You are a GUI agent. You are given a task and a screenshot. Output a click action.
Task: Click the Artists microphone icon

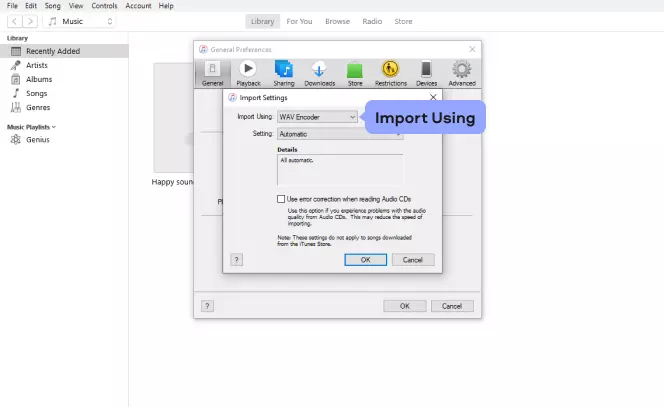[x=16, y=65]
